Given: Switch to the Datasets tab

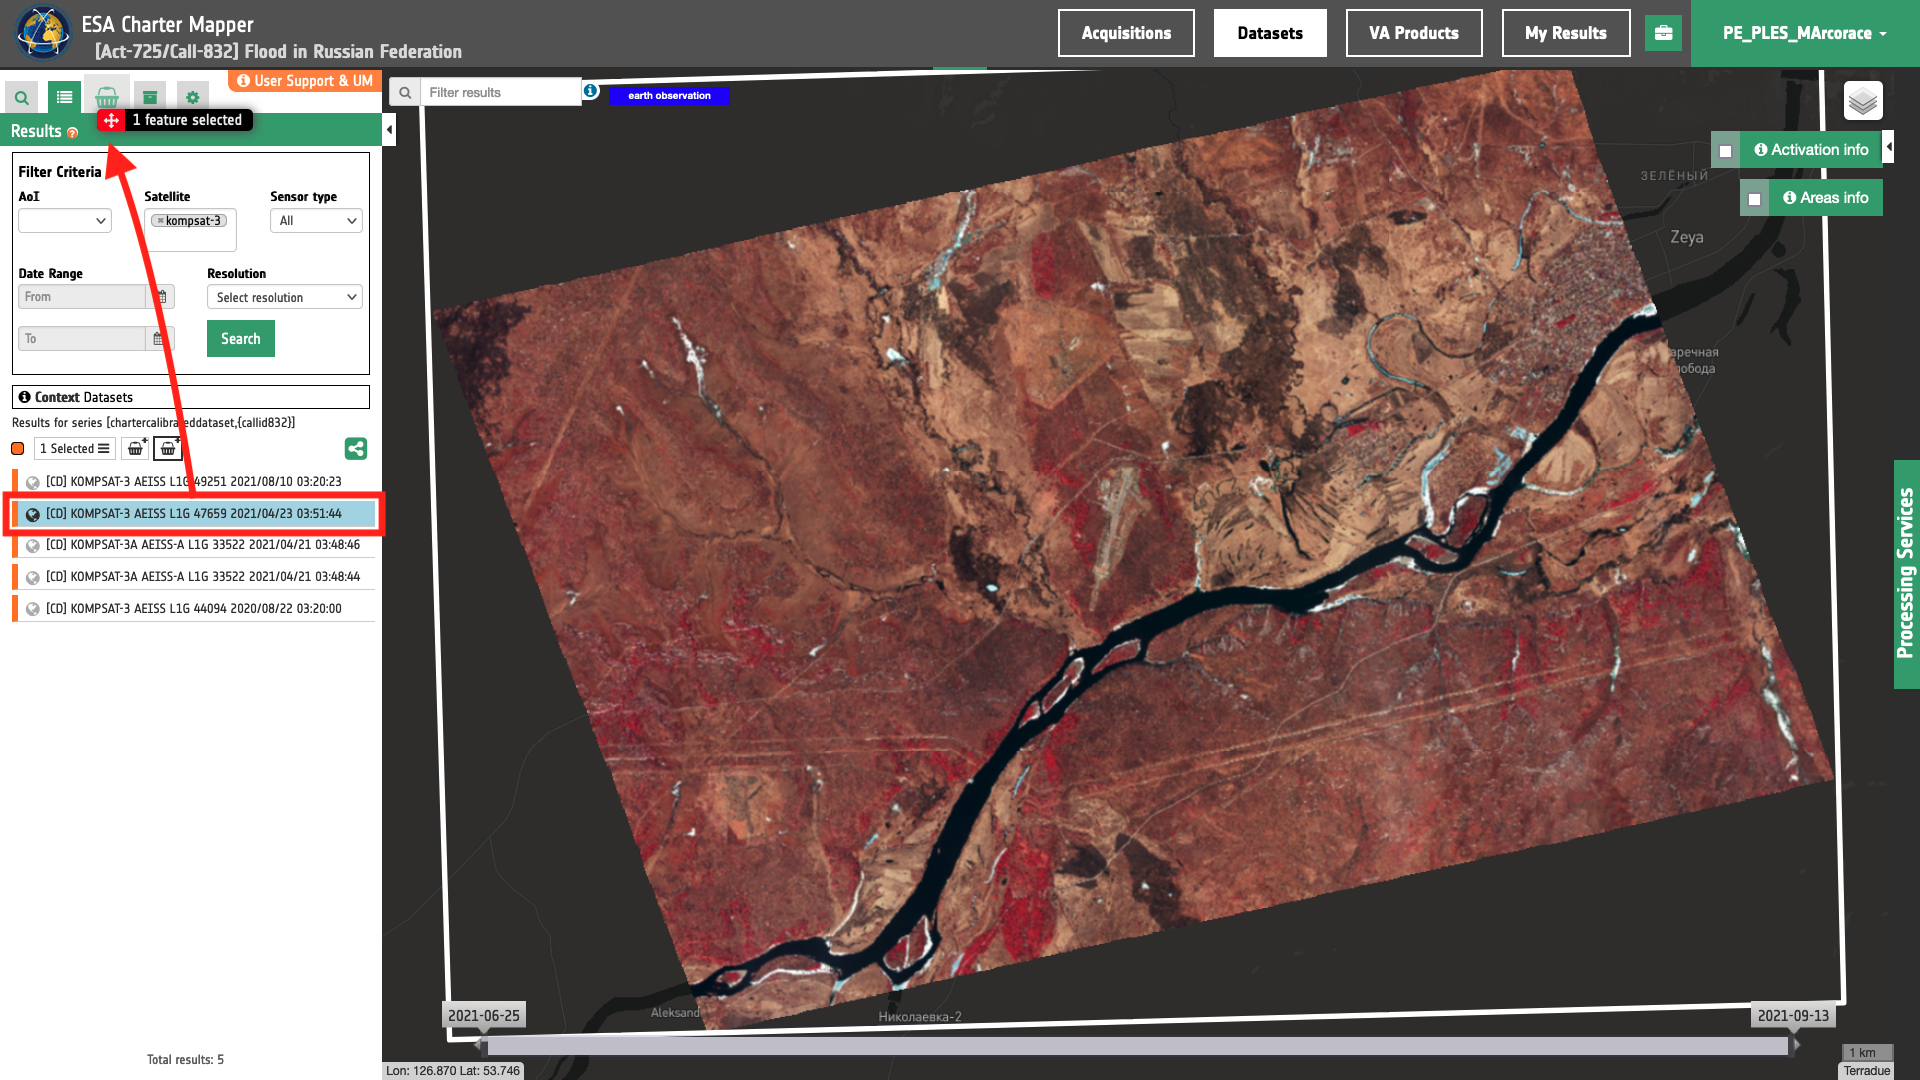Looking at the screenshot, I should [x=1270, y=33].
